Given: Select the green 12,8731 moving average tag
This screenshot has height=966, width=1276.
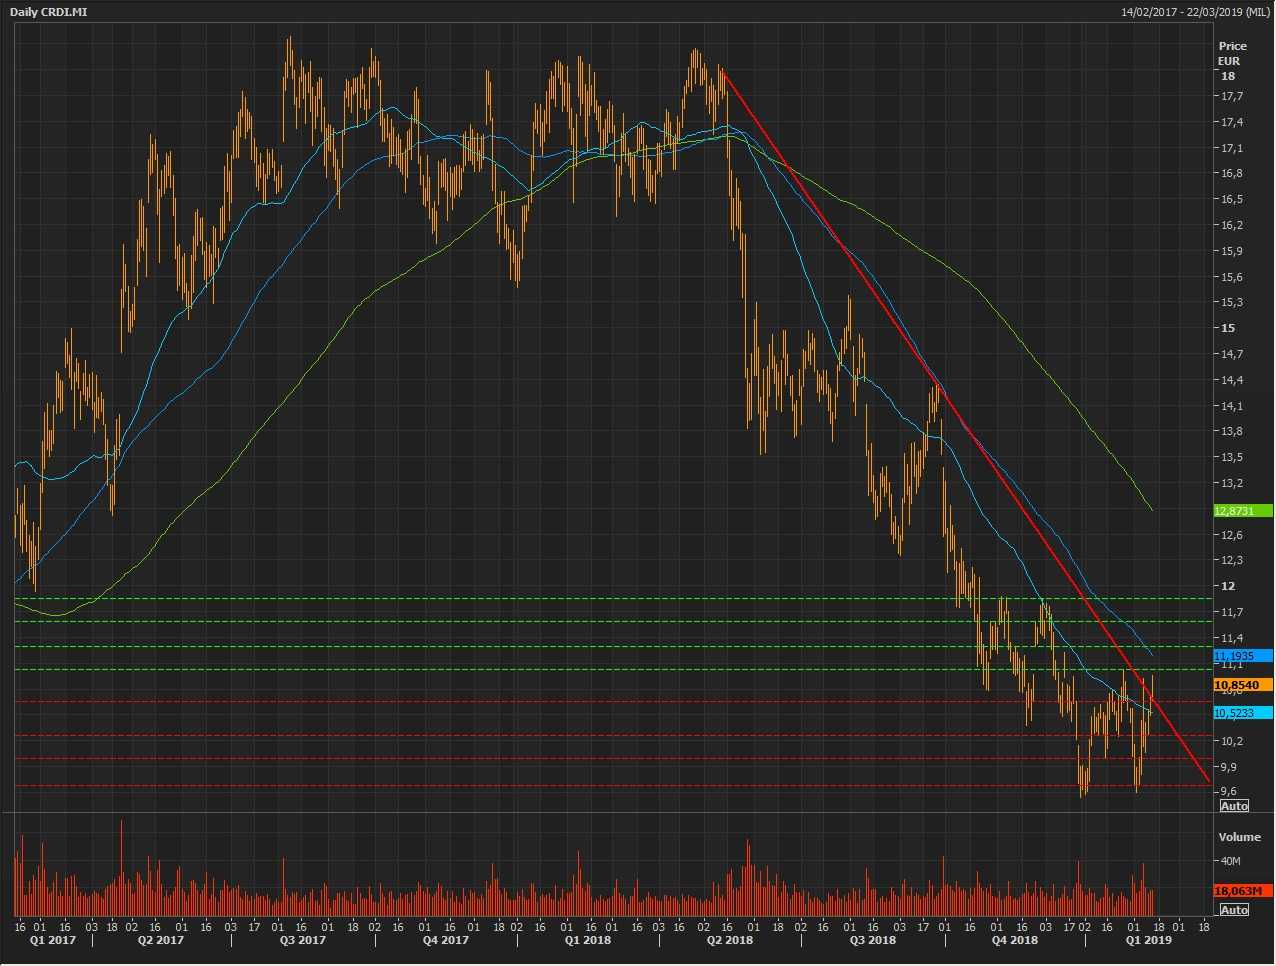Looking at the screenshot, I should pos(1233,511).
